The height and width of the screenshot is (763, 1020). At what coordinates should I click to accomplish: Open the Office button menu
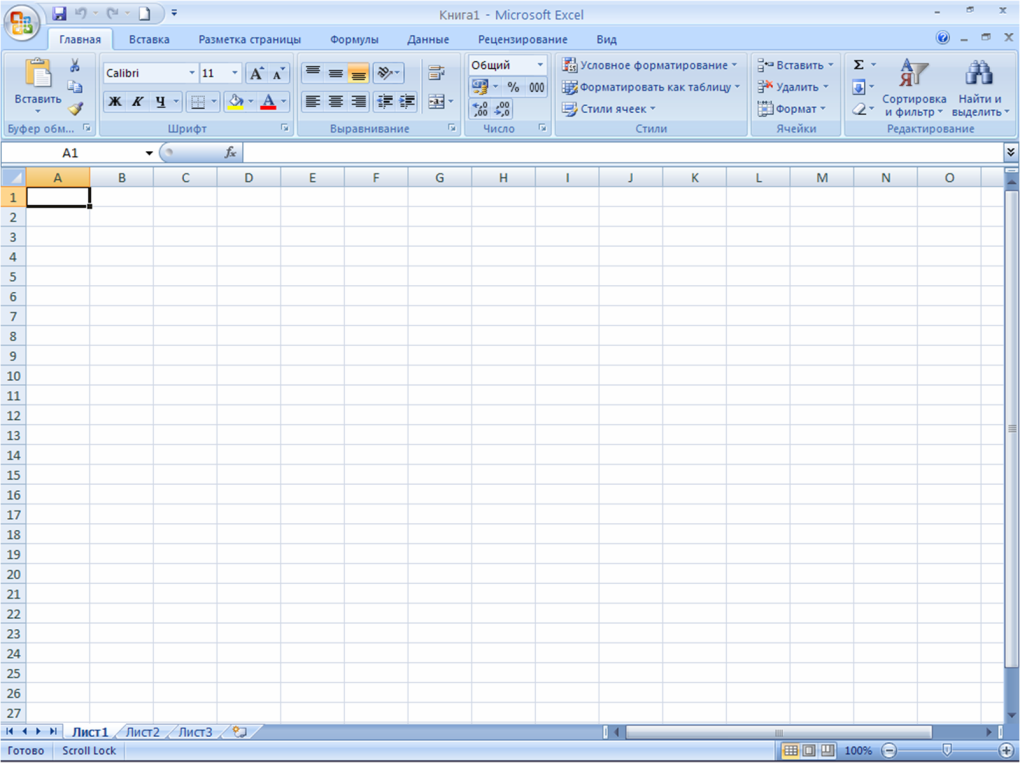[x=22, y=23]
